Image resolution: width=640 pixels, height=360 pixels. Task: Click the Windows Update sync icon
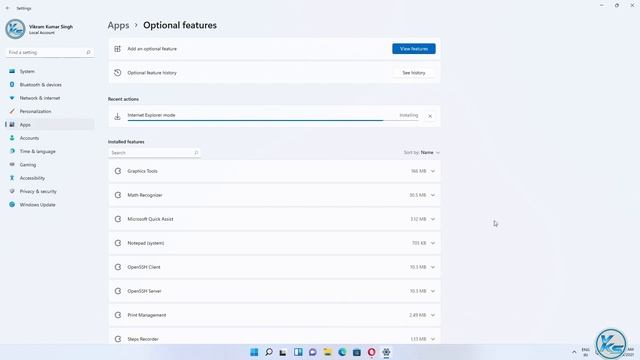[12, 204]
